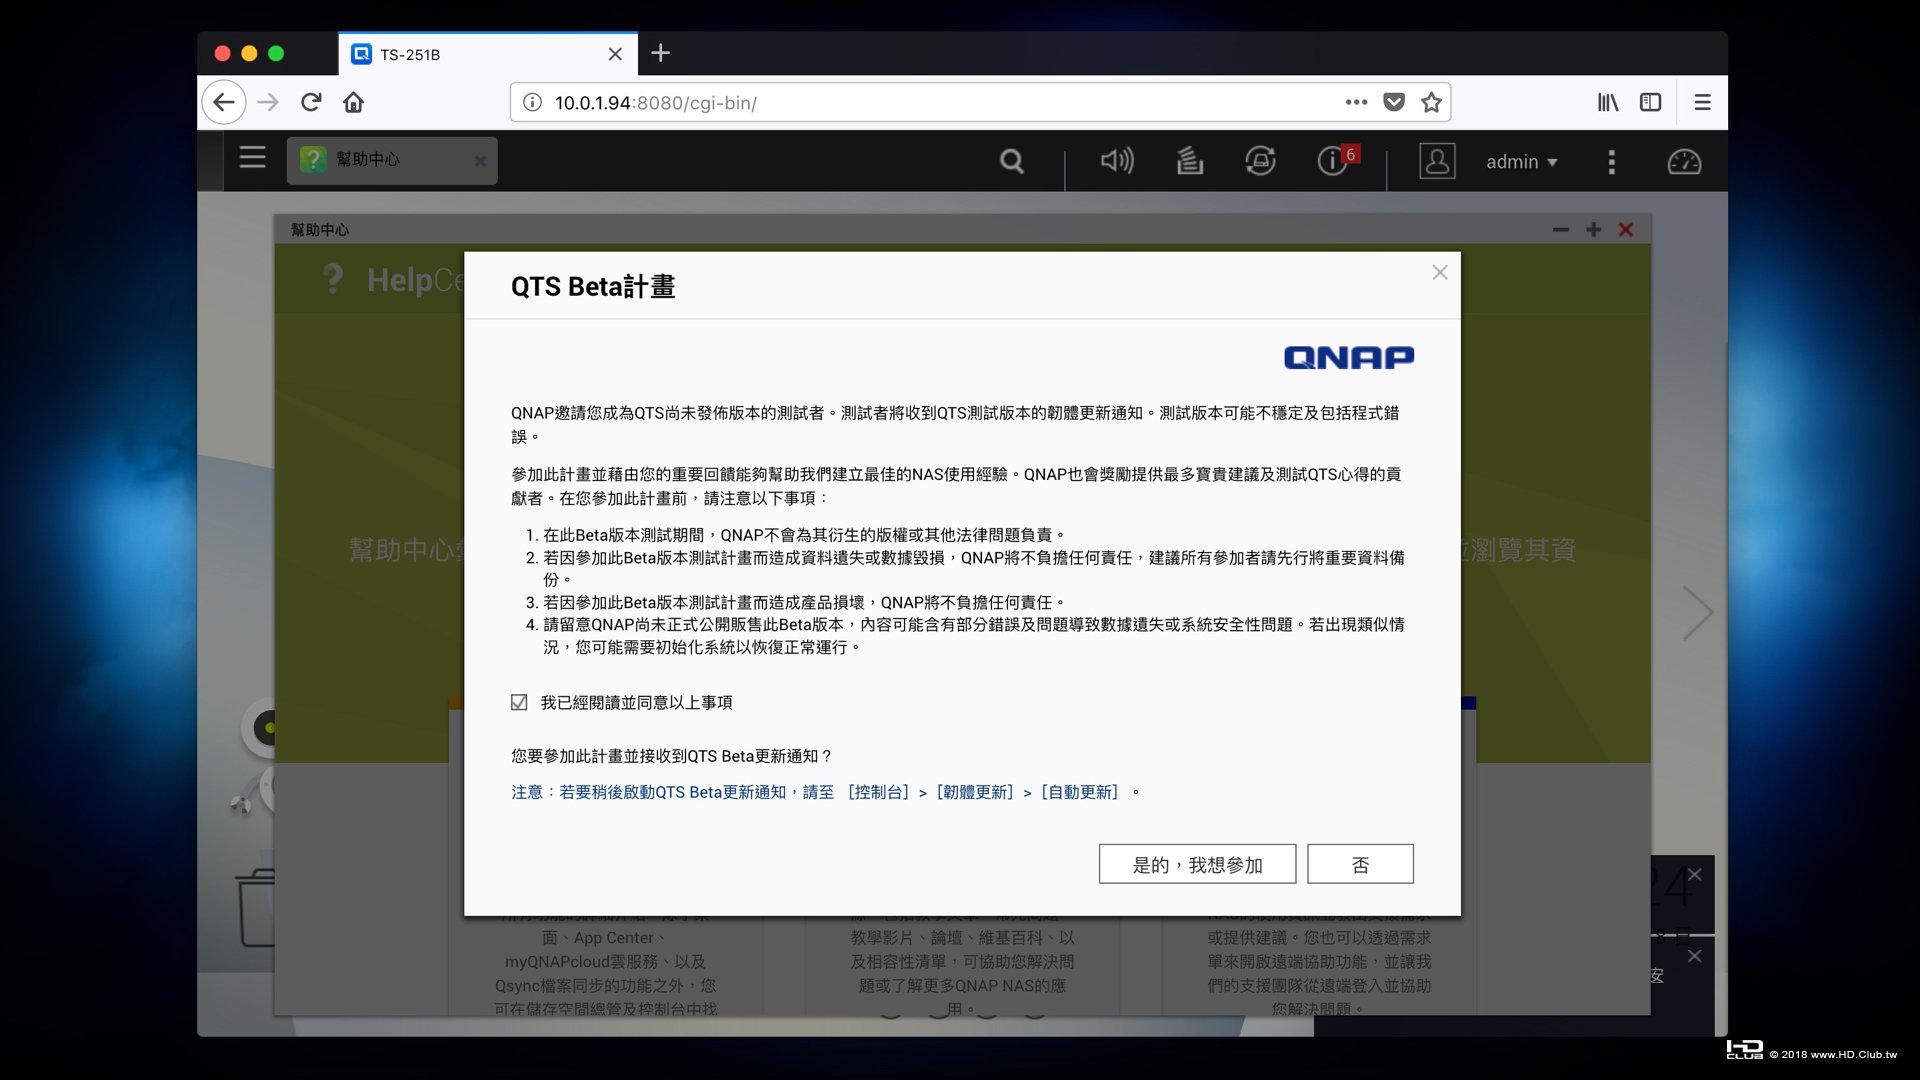Viewport: 1920px width, 1080px height.
Task: Go to next Help Center slide arrow
Action: pyautogui.click(x=1697, y=612)
